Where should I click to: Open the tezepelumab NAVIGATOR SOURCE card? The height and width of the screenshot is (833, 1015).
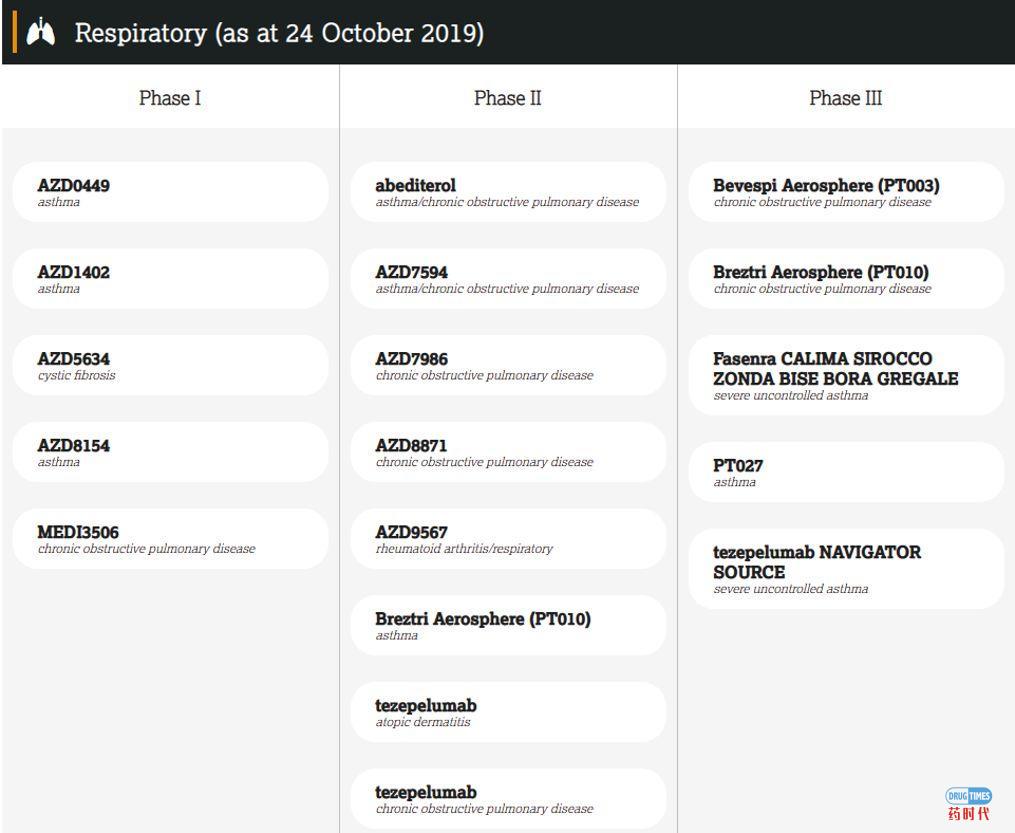click(846, 569)
